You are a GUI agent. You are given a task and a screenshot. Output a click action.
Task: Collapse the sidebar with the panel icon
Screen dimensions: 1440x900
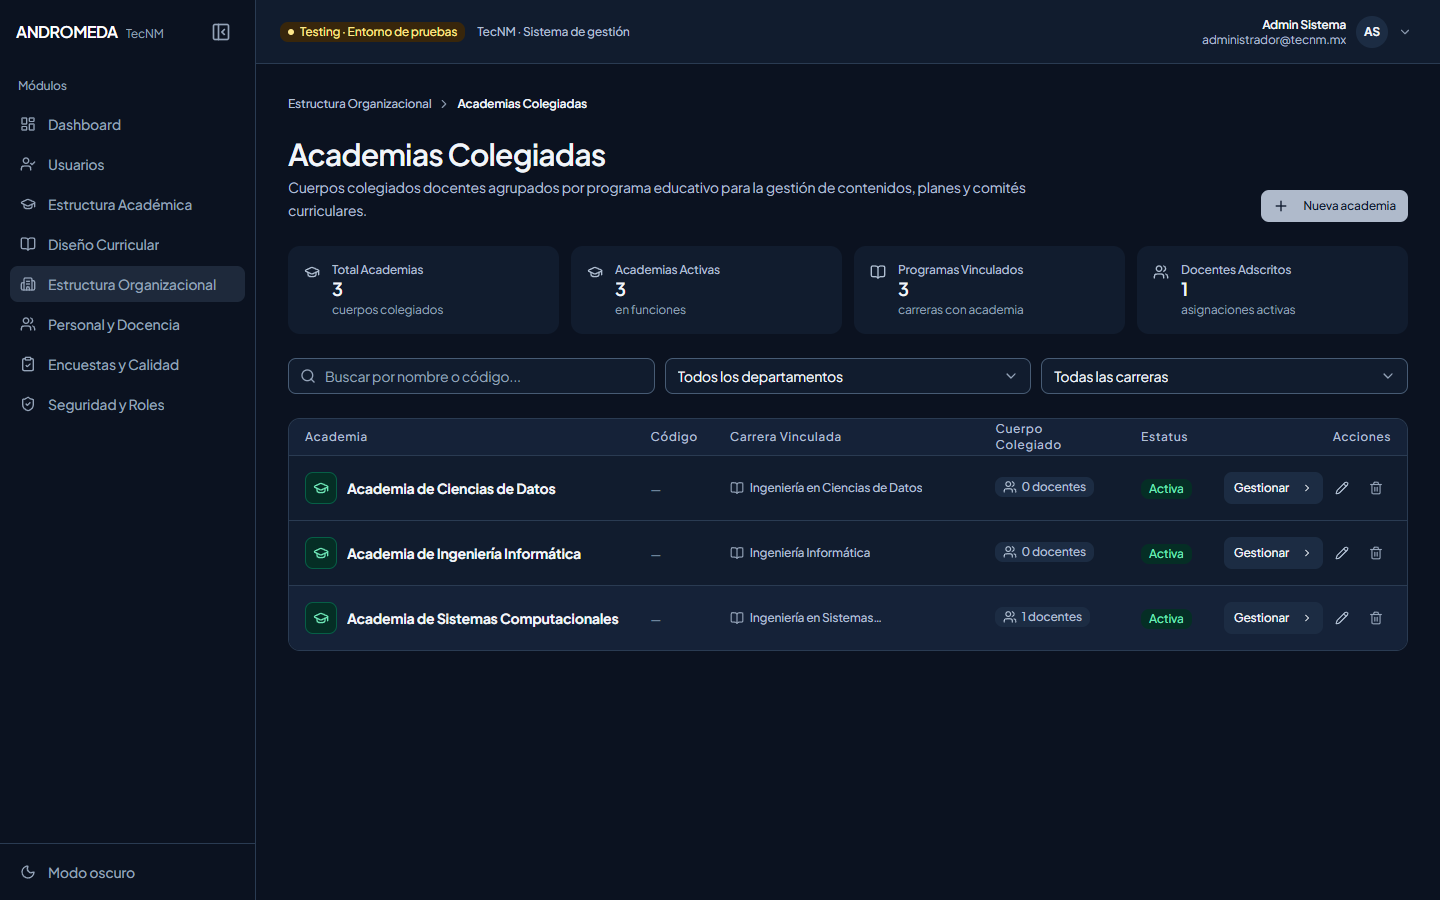pyautogui.click(x=221, y=32)
